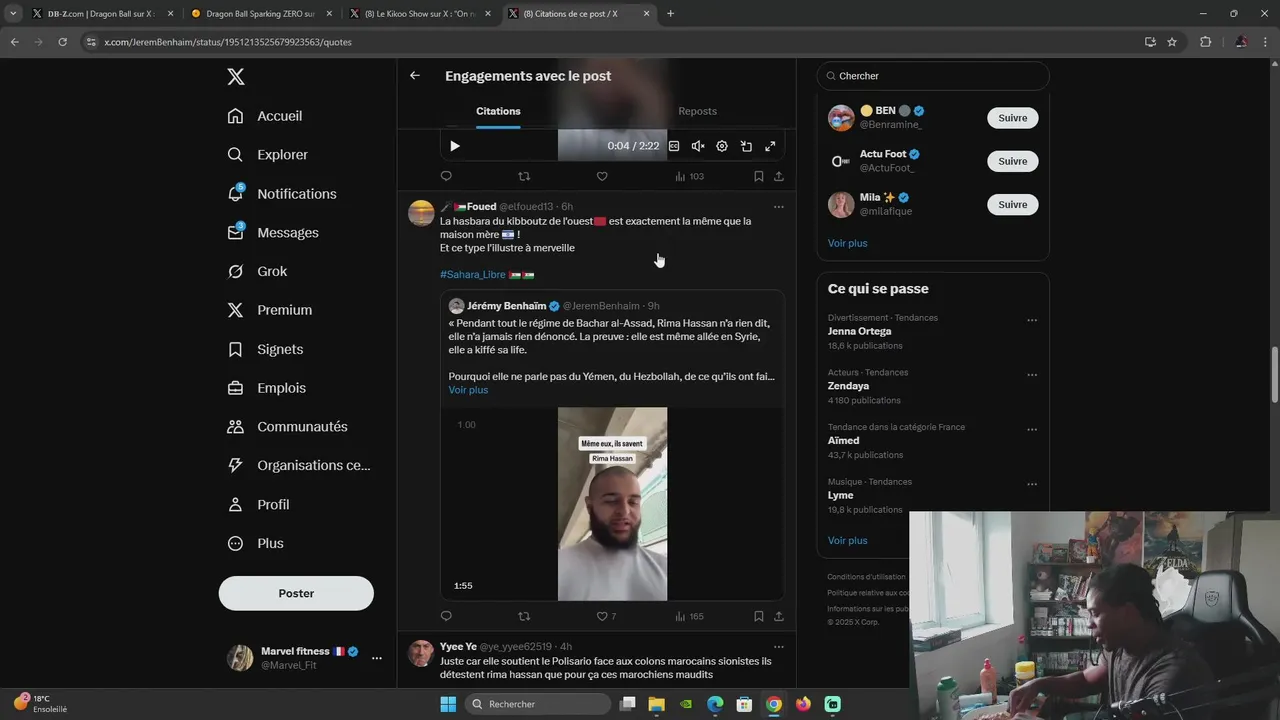Open a new Chrome tab

point(670,14)
